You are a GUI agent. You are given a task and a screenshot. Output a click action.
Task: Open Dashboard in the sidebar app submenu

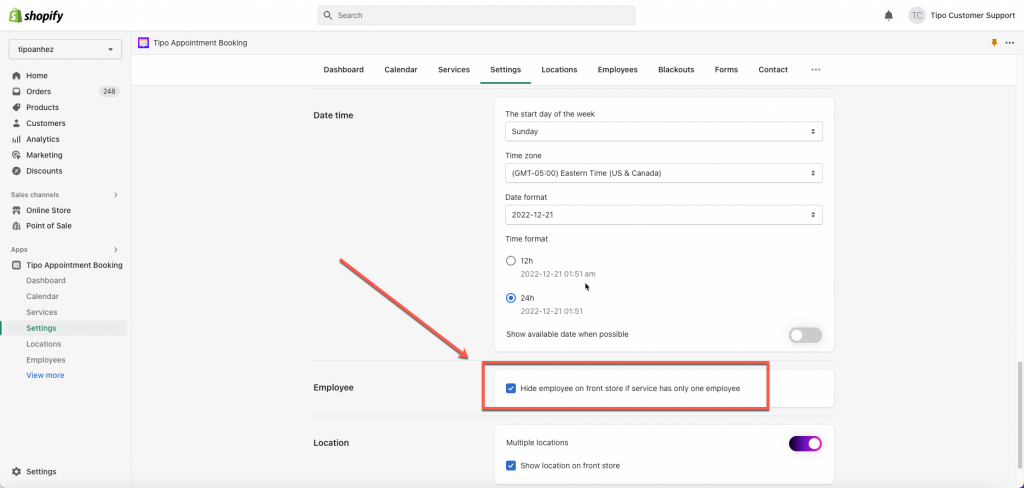46,281
